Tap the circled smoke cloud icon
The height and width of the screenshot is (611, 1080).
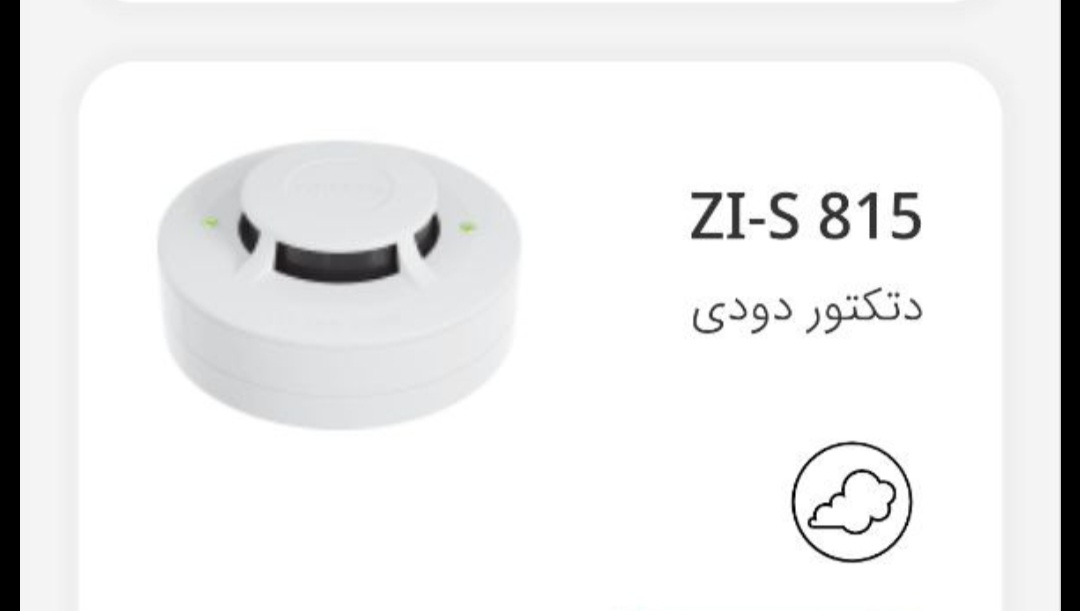click(851, 501)
